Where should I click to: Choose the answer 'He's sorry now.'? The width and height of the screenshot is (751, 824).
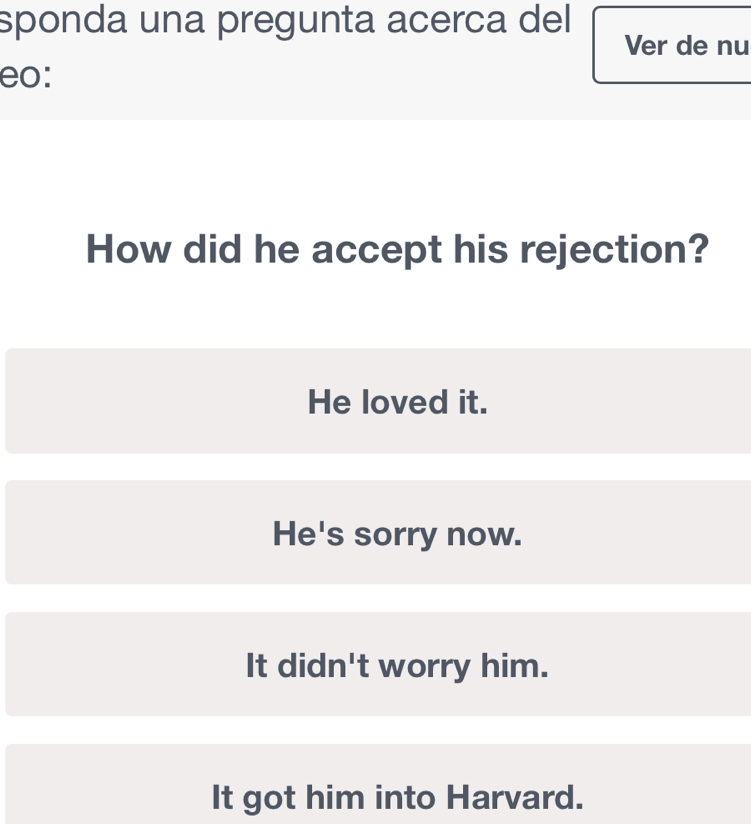tap(397, 533)
